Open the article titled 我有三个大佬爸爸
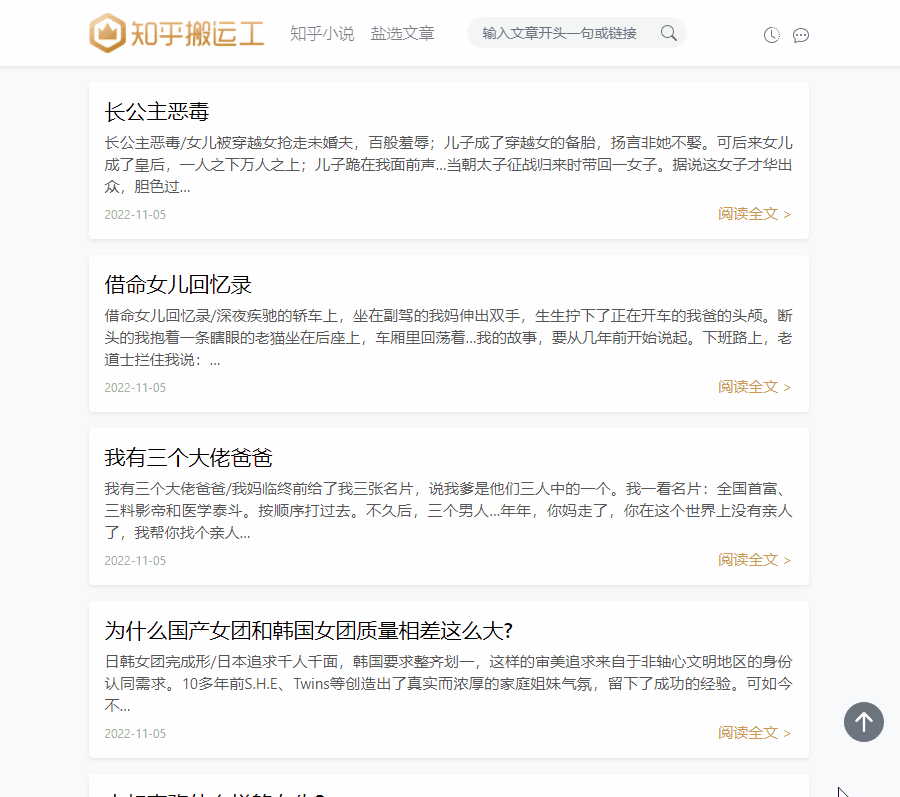 tap(188, 458)
